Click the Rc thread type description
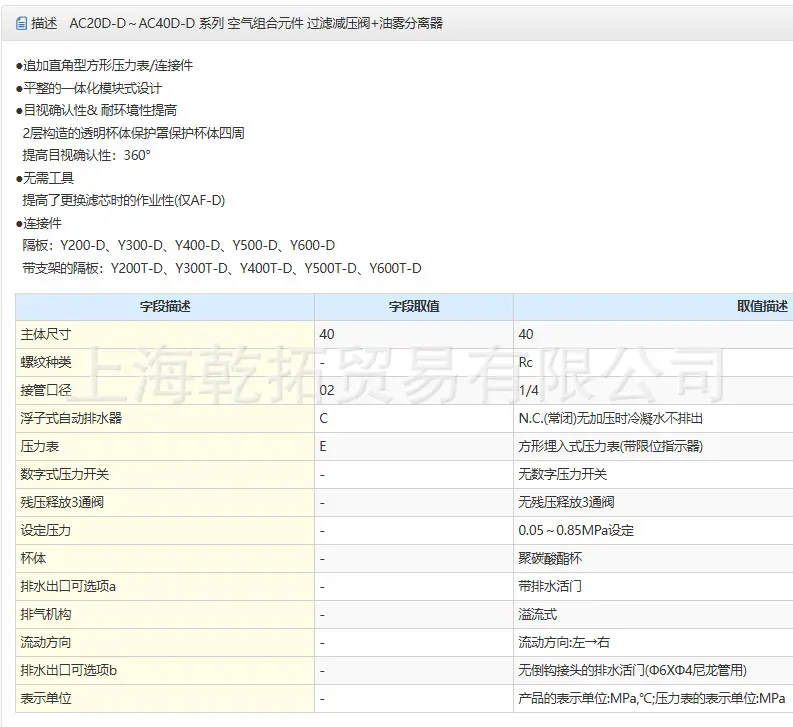This screenshot has width=793, height=727. pyautogui.click(x=525, y=362)
